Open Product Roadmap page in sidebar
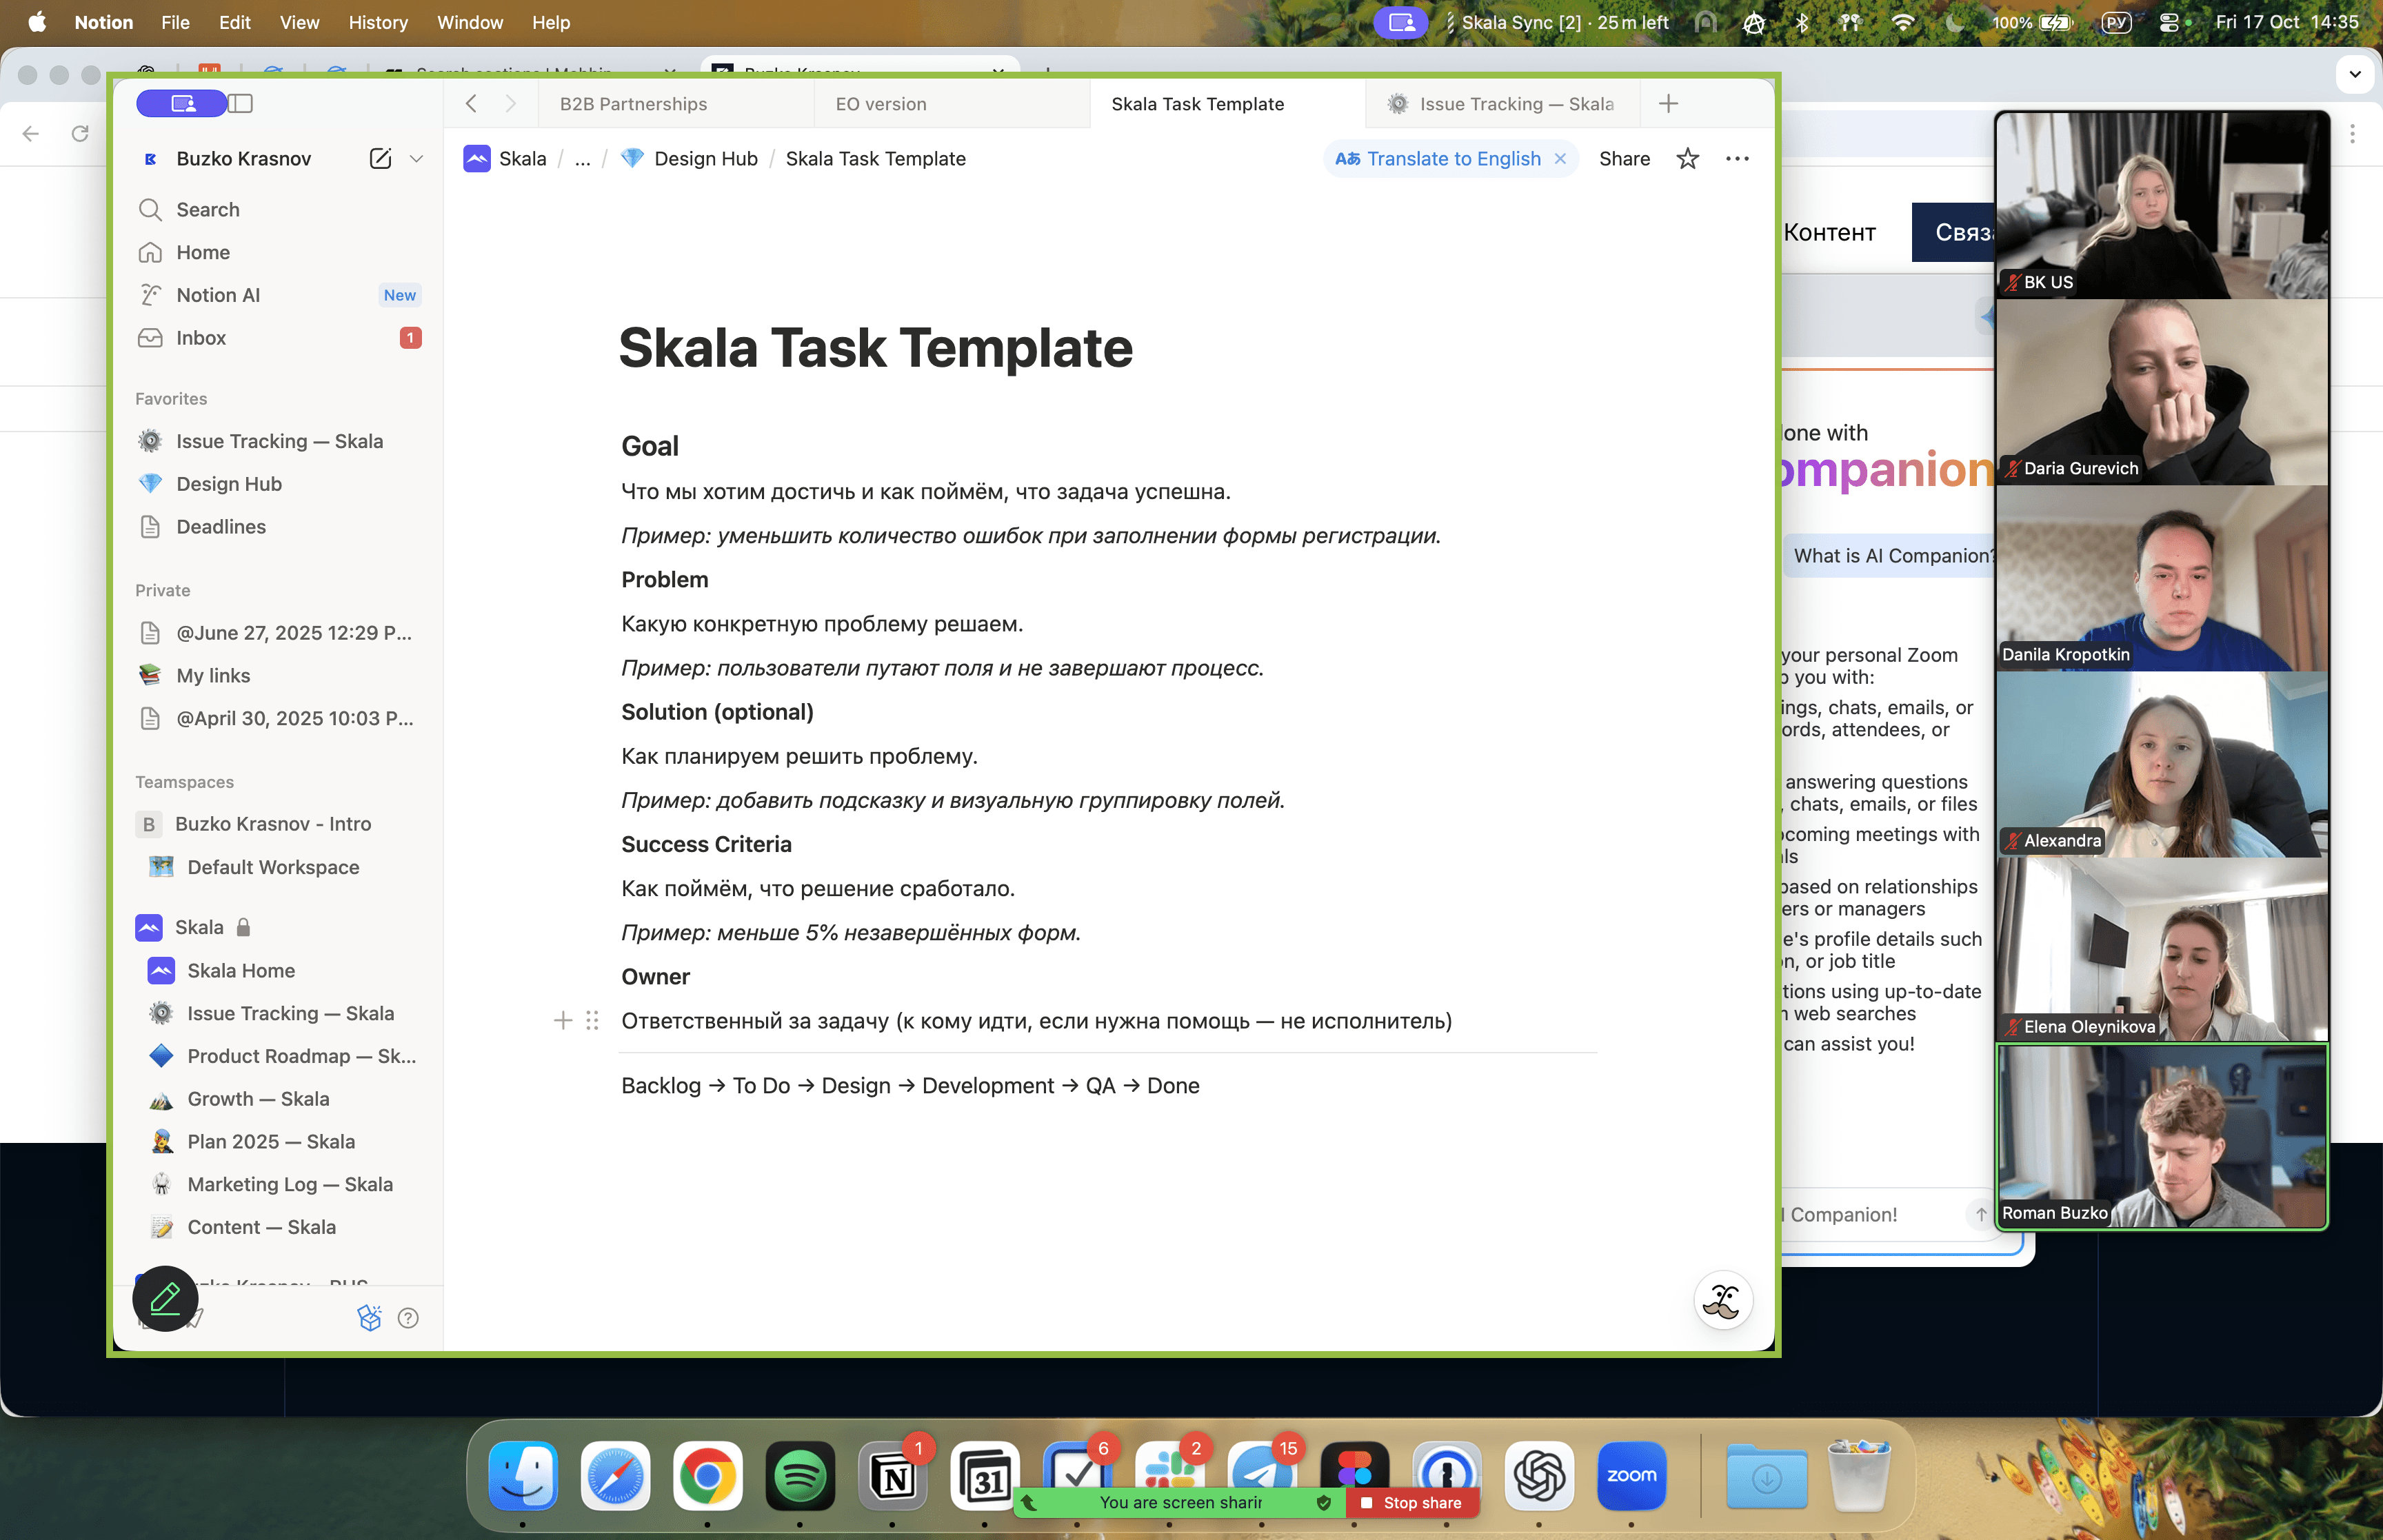This screenshot has width=2383, height=1540. coord(300,1056)
